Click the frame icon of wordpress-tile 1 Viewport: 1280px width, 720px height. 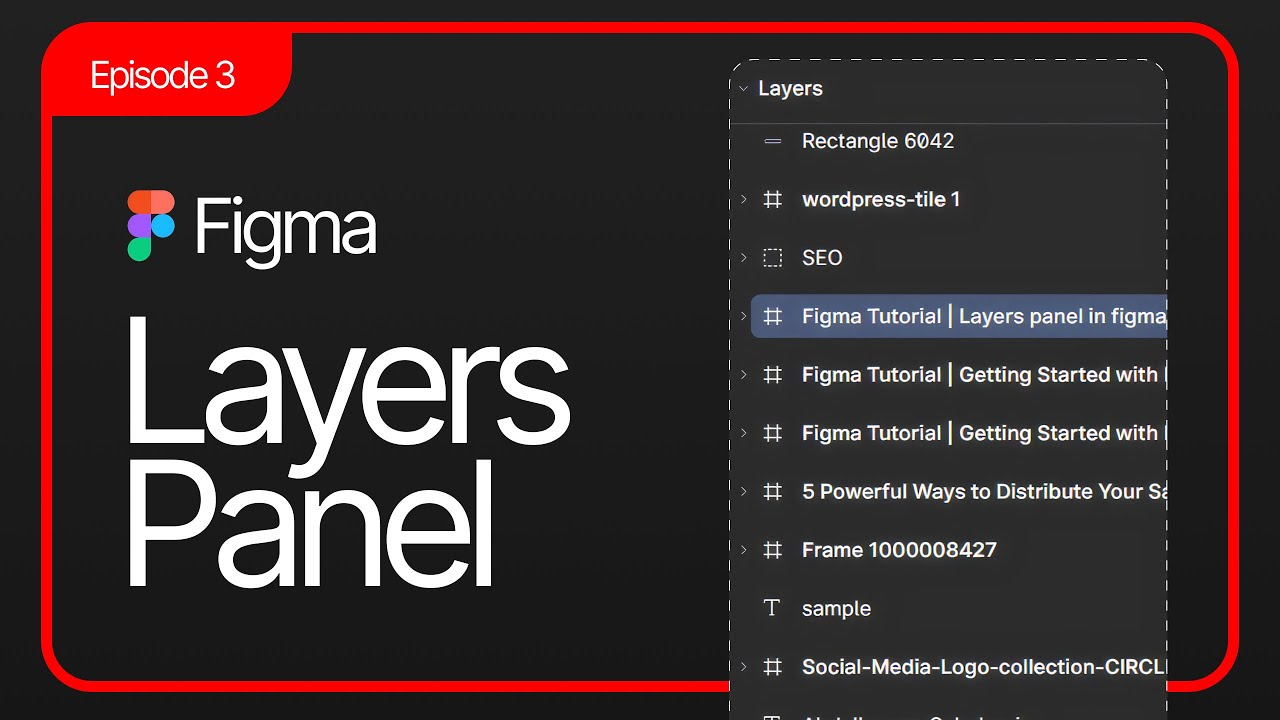(x=772, y=200)
